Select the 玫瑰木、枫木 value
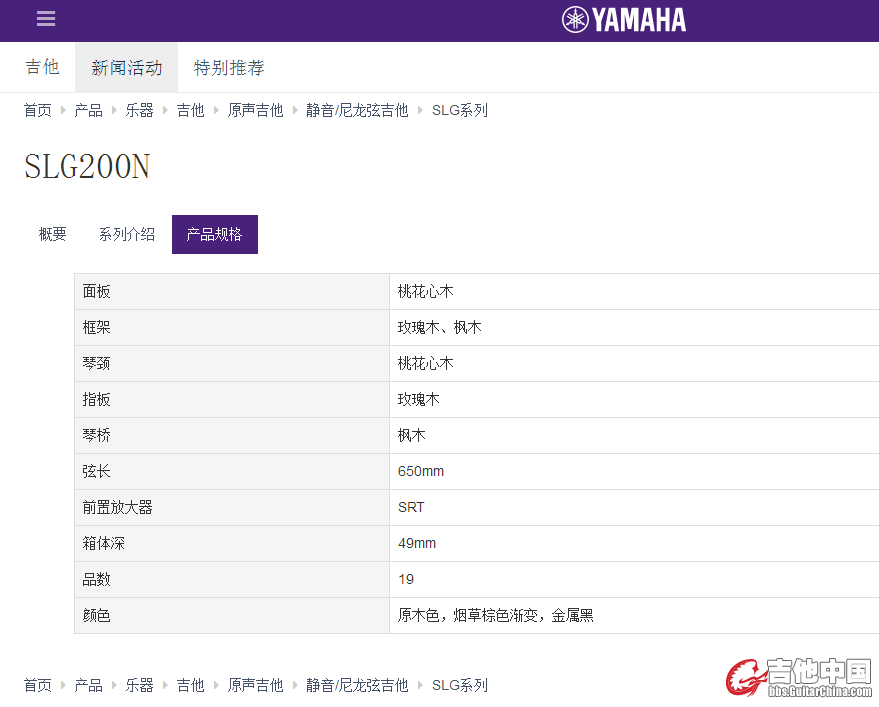 point(440,327)
